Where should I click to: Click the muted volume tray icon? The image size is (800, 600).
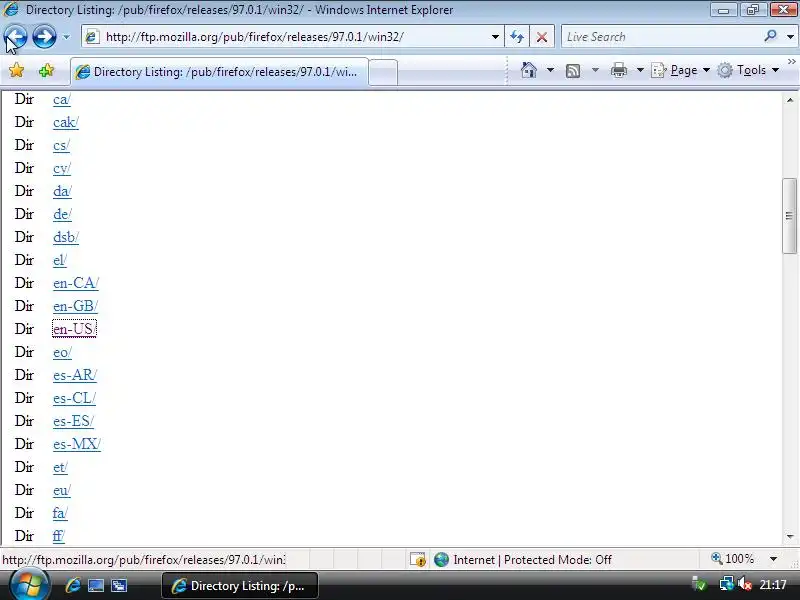click(744, 584)
